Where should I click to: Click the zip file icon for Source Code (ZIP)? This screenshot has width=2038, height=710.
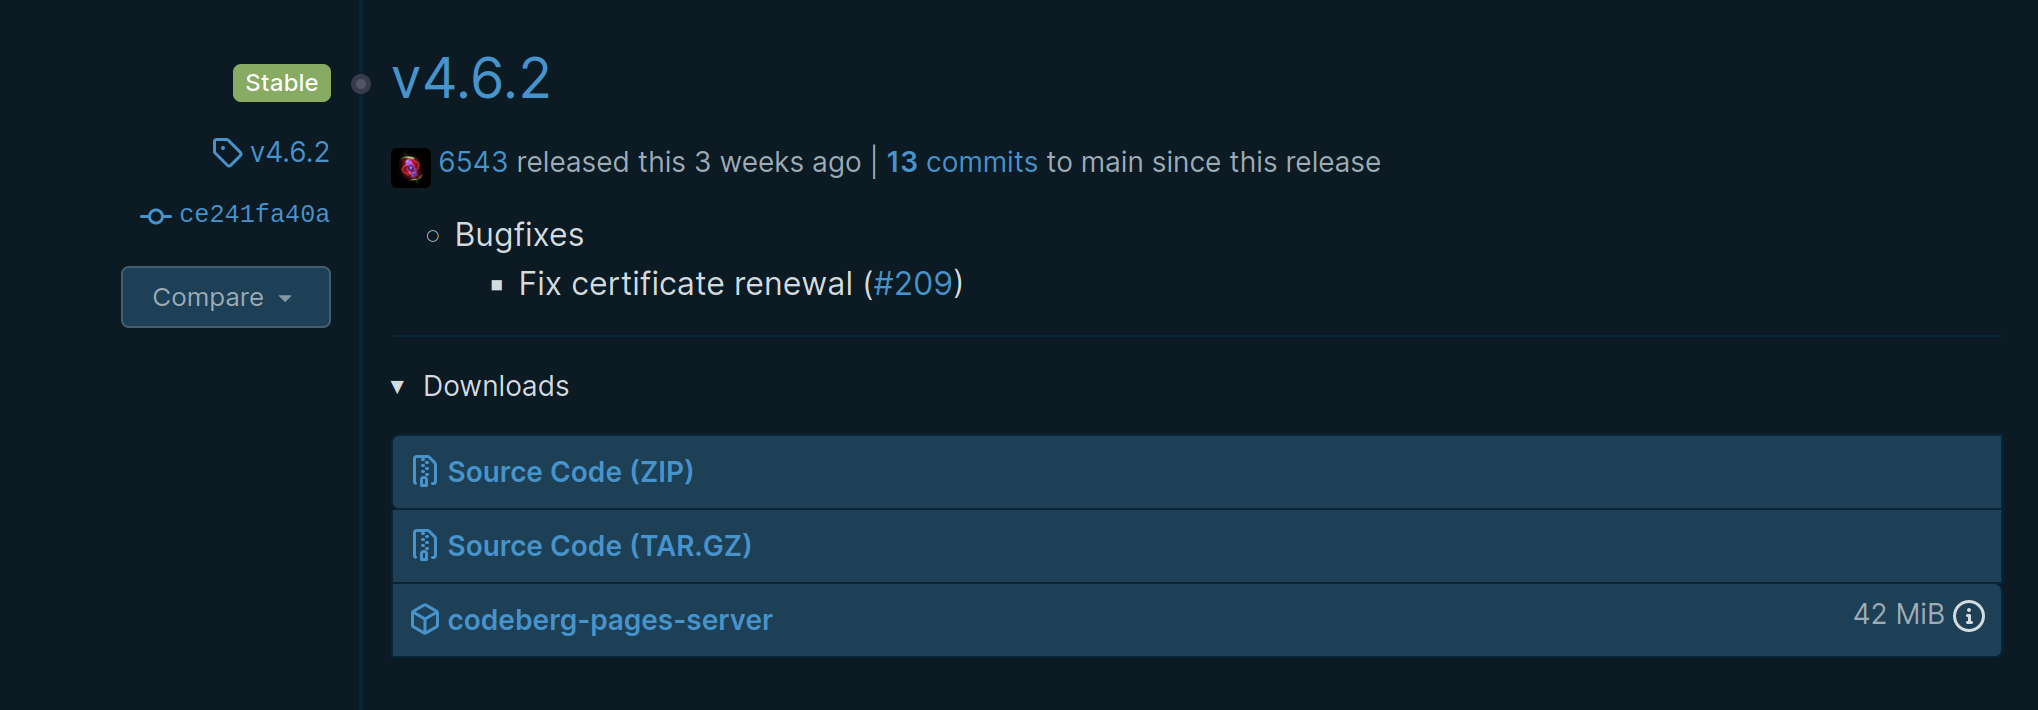click(x=425, y=471)
